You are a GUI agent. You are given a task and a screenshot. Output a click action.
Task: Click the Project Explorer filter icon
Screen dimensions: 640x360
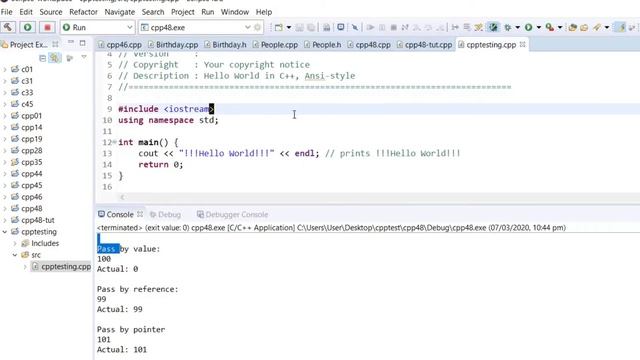[70, 58]
